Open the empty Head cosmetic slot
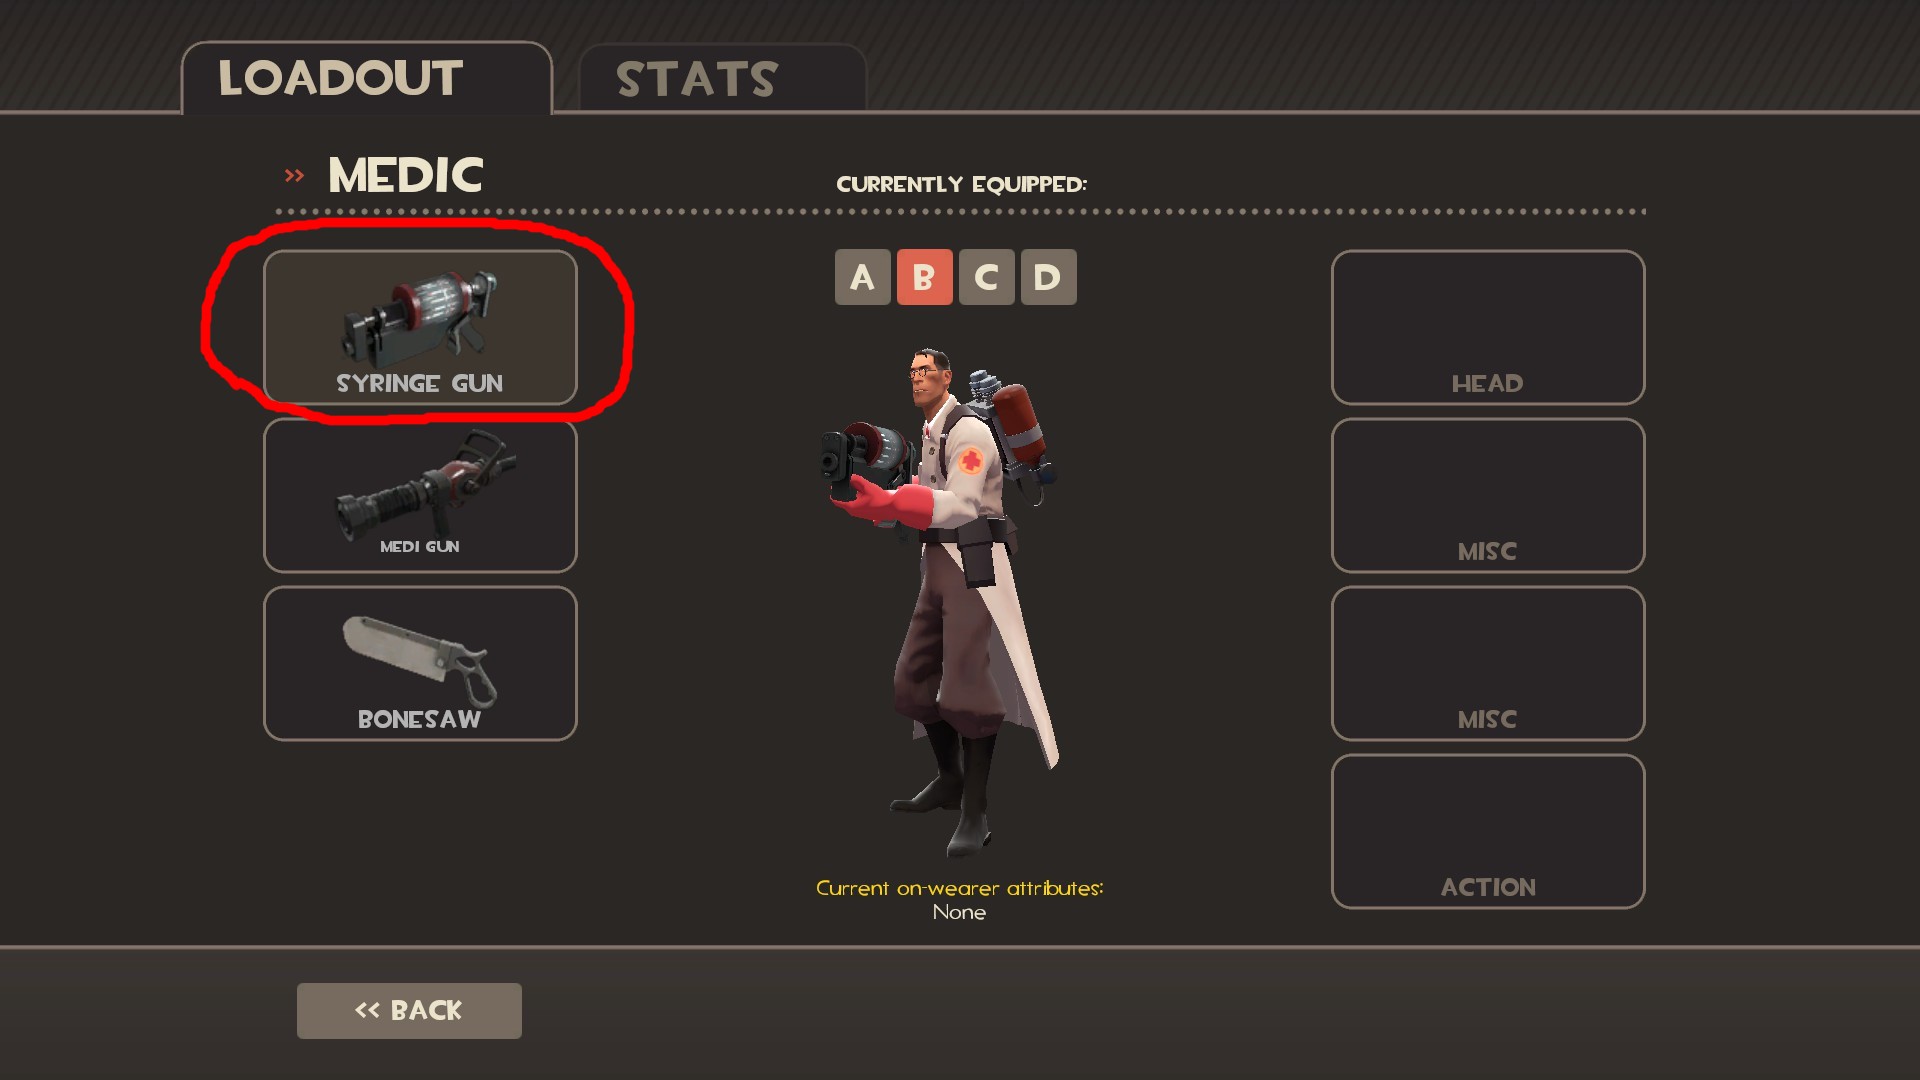The image size is (1920, 1080). pos(1488,327)
